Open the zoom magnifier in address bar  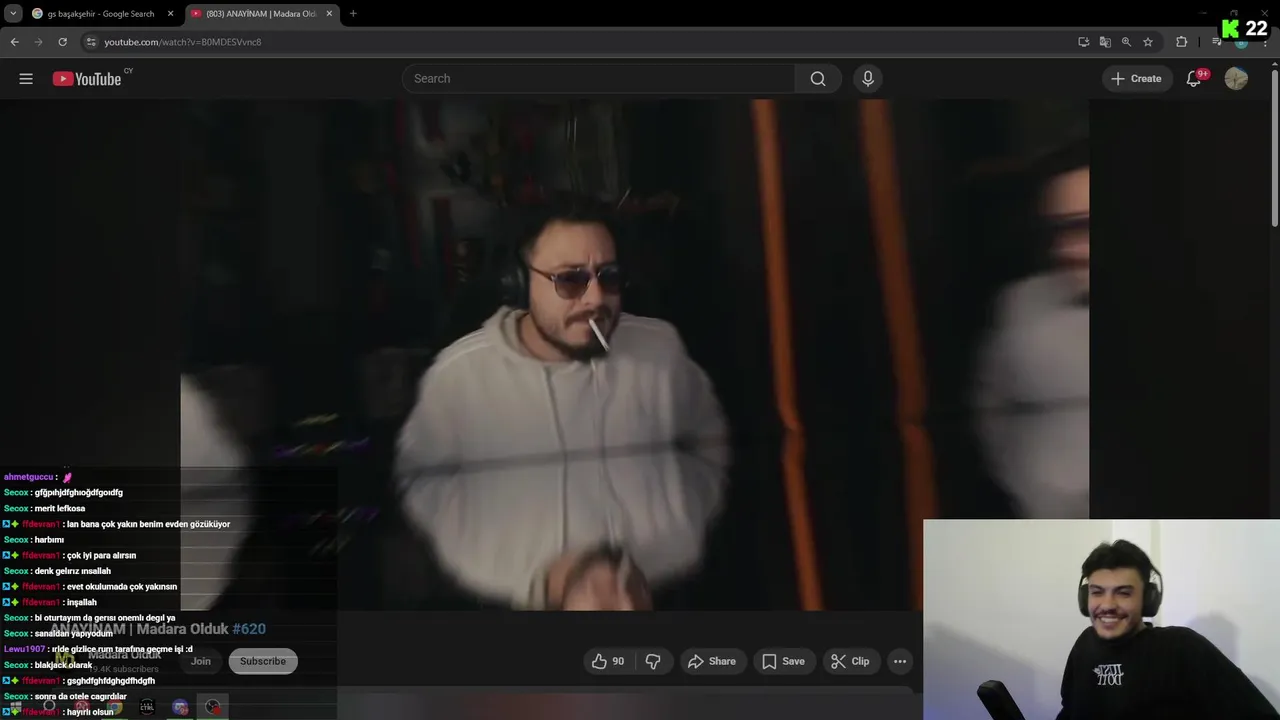pos(1126,42)
